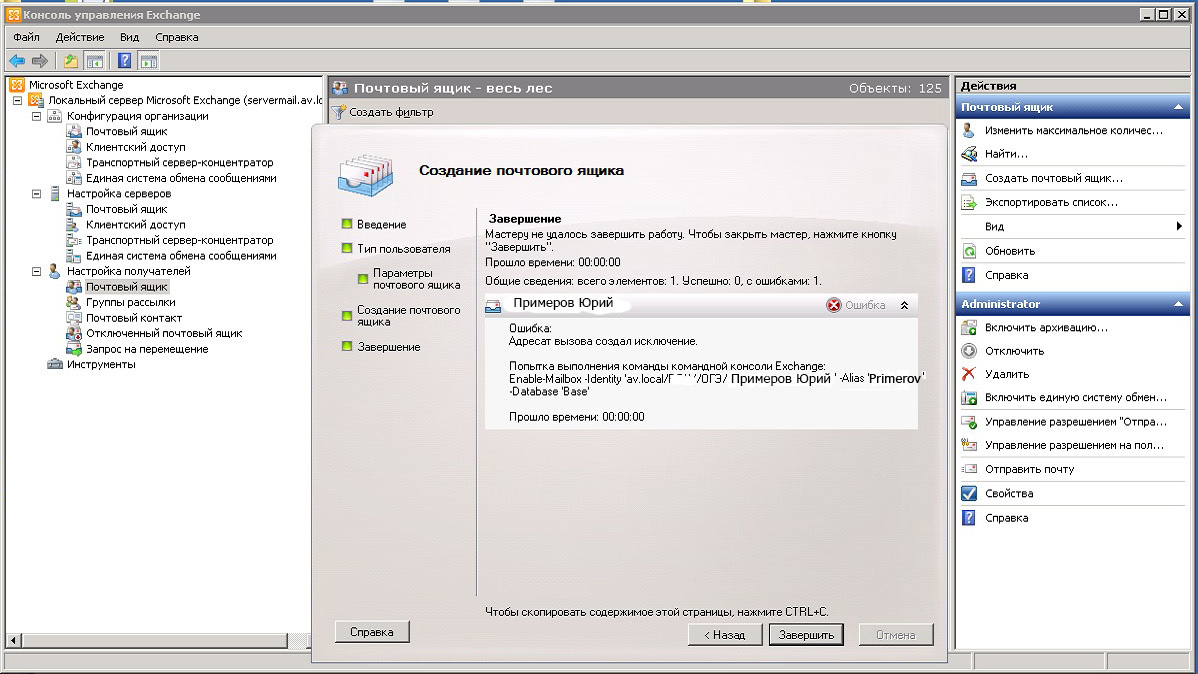Click the Обновить refresh icon
Screen dimensions: 1198x674
coord(969,251)
